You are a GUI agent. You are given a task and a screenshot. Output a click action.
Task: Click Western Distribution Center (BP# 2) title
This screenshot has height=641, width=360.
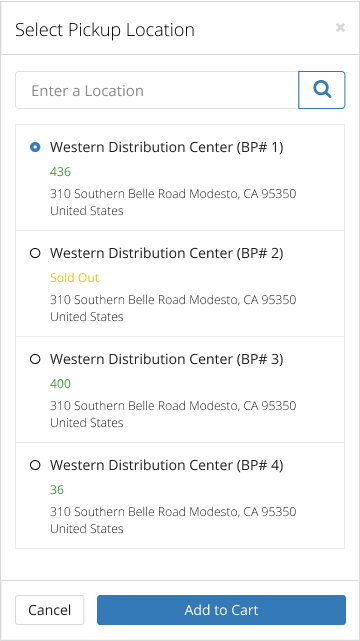[166, 253]
